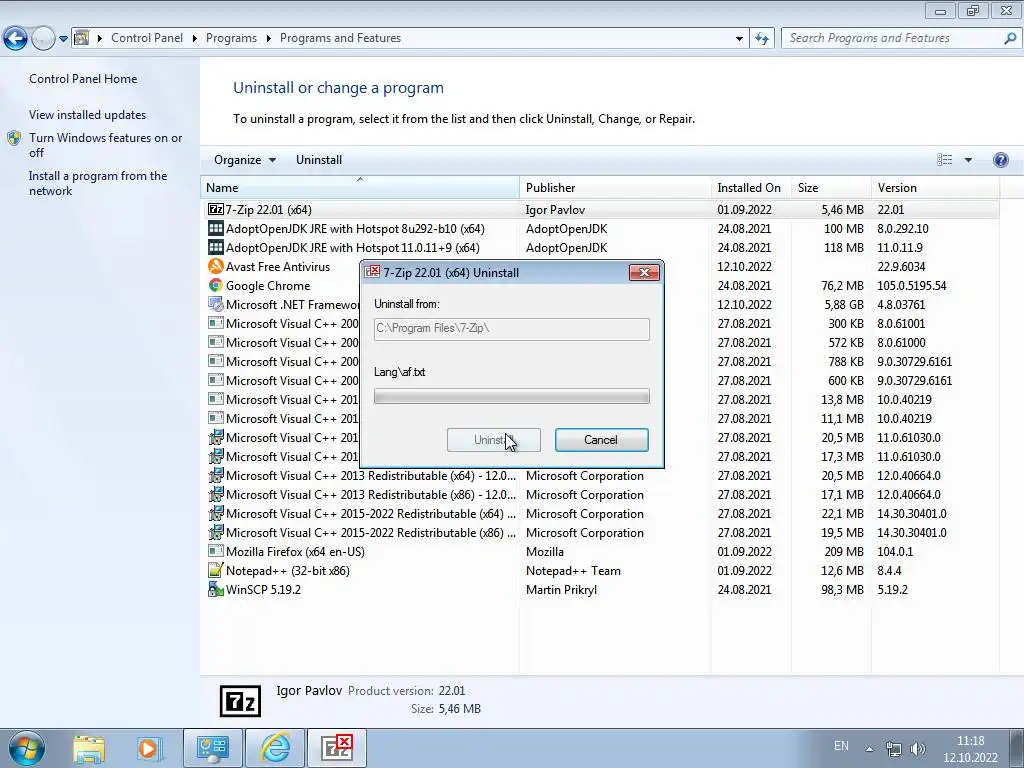The height and width of the screenshot is (768, 1024).
Task: Select the WinSCP 5.19.2 row
Action: click(600, 589)
